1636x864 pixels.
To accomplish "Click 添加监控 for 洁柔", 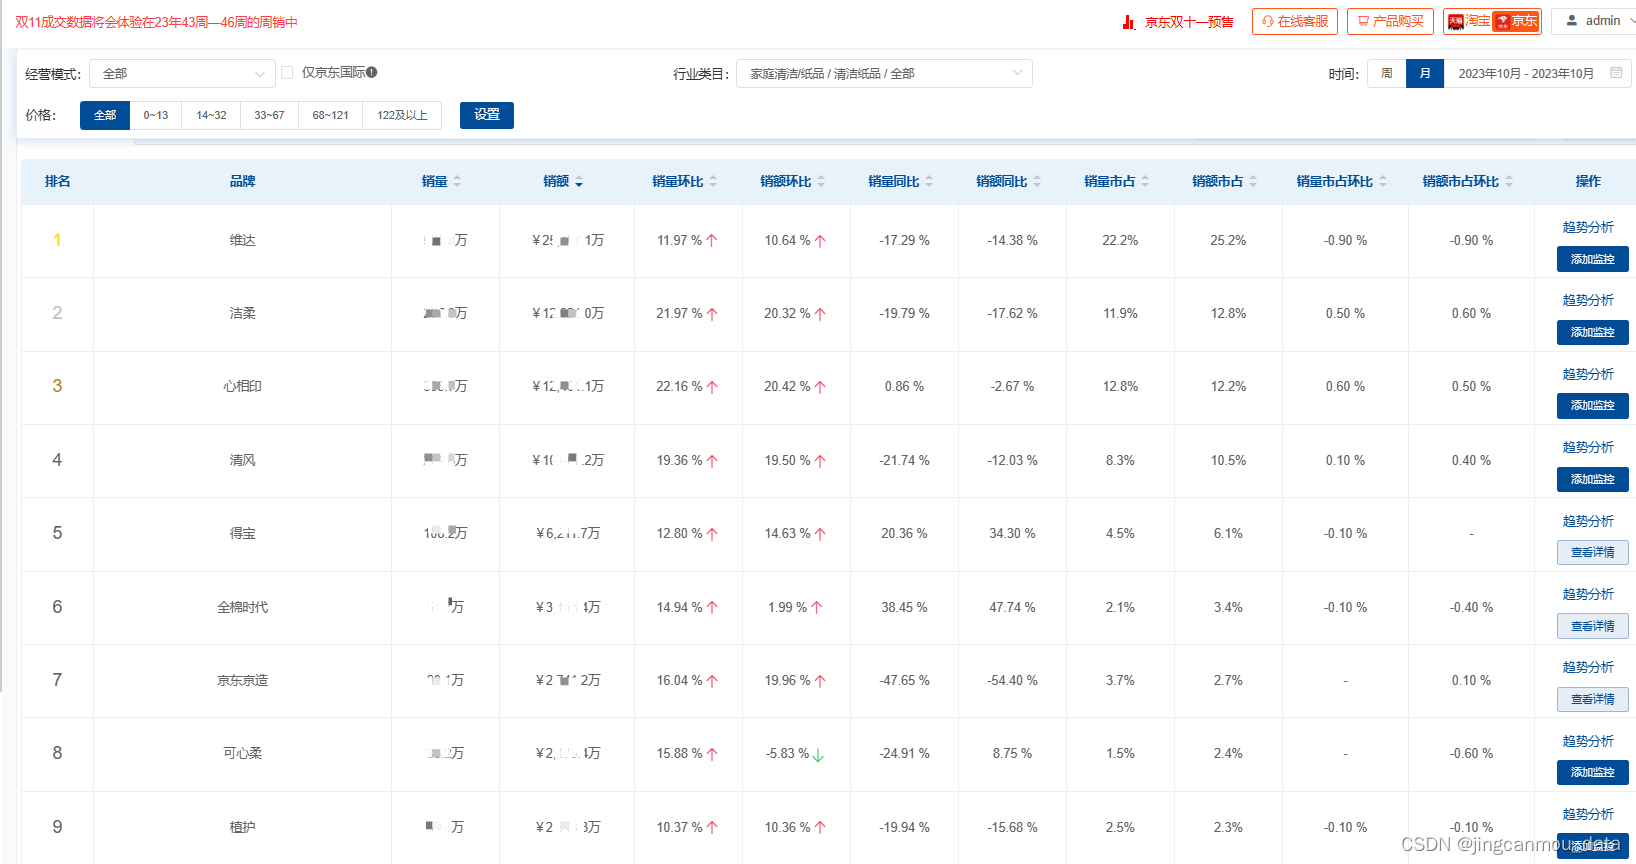I will pos(1592,332).
